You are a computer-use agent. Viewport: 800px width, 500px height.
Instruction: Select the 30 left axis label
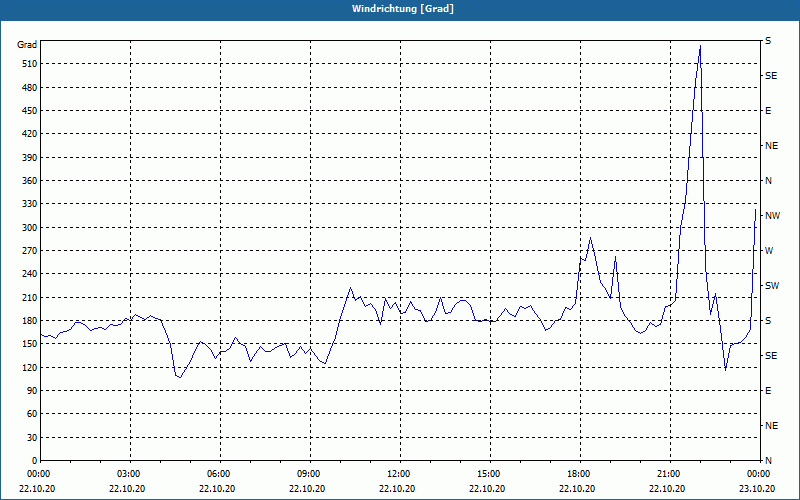[32, 438]
